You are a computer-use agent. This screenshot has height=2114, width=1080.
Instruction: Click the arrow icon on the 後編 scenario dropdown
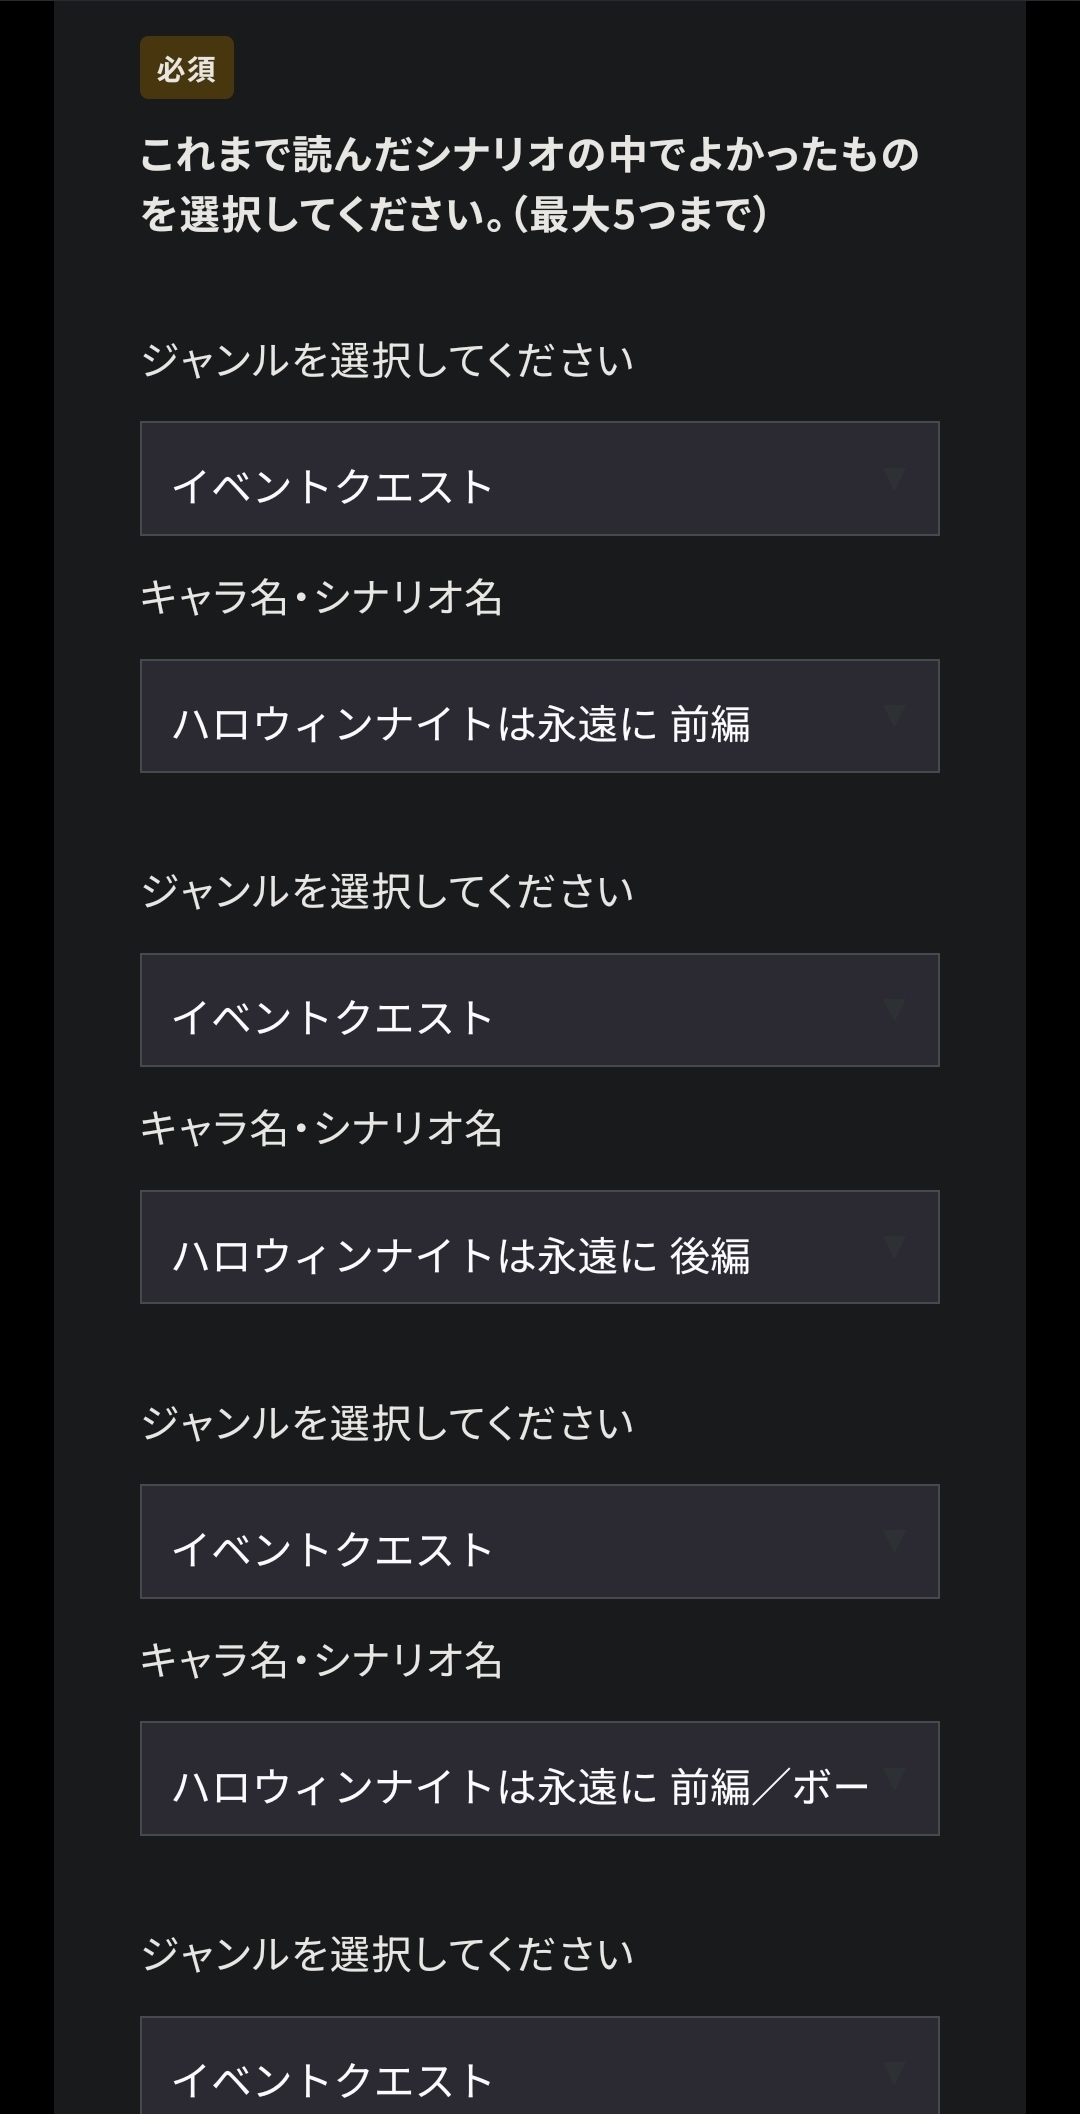click(x=893, y=1247)
